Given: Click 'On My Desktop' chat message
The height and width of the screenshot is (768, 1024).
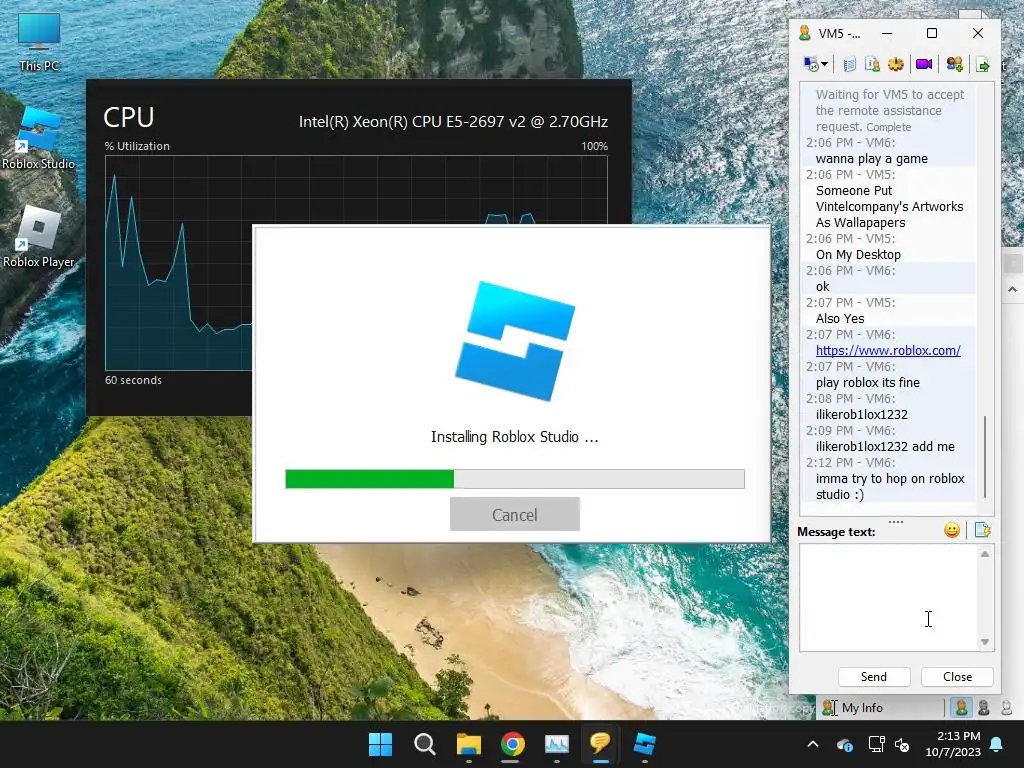Looking at the screenshot, I should (858, 254).
